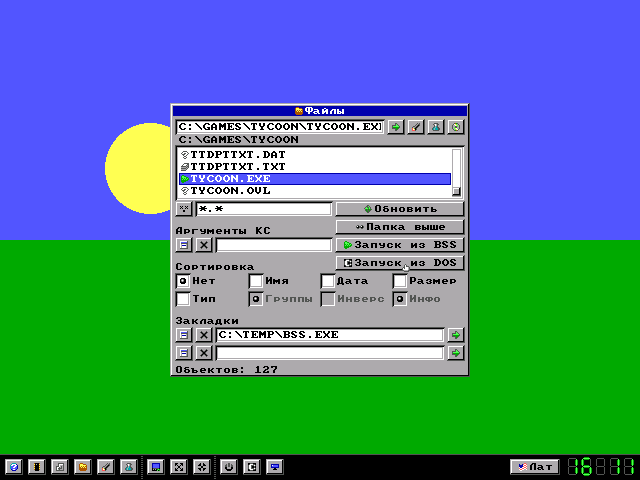Select the Нет sorting option
This screenshot has height=480, width=640.
click(183, 281)
